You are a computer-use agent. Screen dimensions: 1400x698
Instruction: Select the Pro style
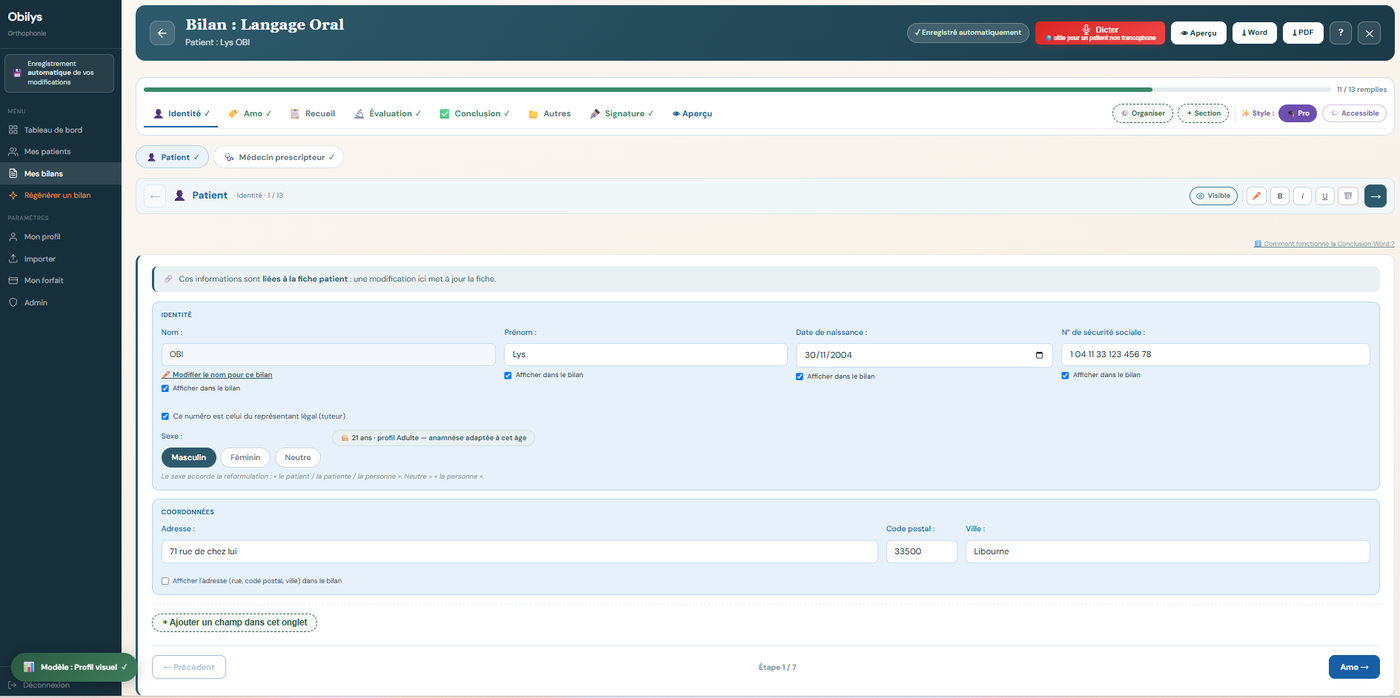pos(1298,114)
